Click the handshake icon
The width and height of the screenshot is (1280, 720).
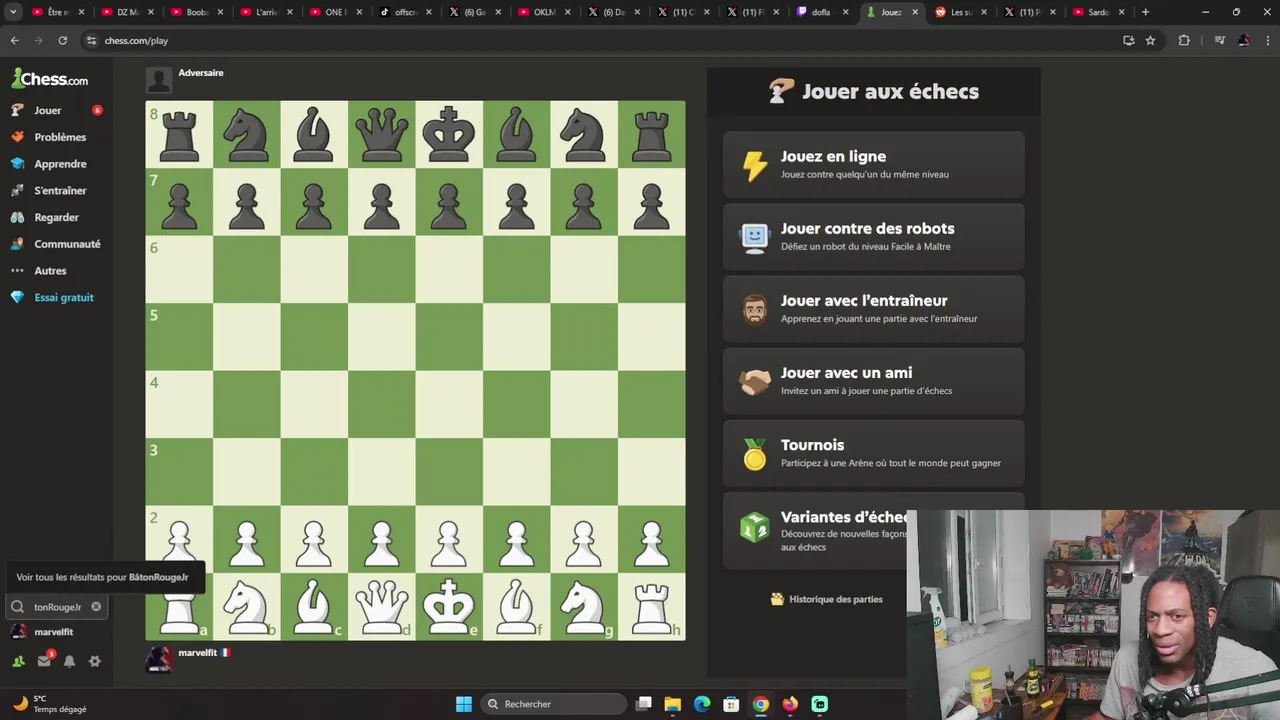click(x=755, y=381)
